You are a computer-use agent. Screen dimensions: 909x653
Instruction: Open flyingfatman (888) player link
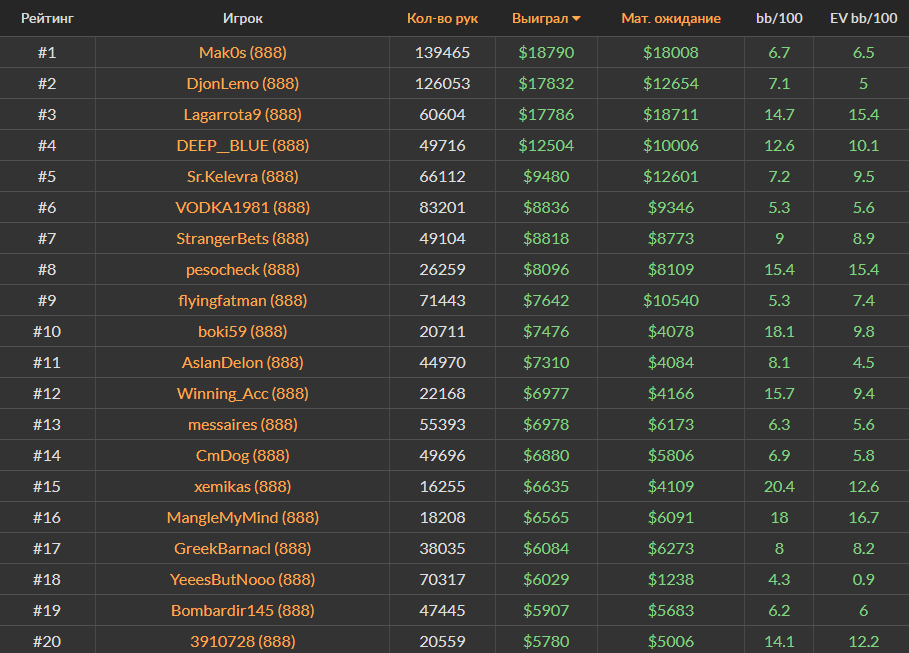click(243, 300)
